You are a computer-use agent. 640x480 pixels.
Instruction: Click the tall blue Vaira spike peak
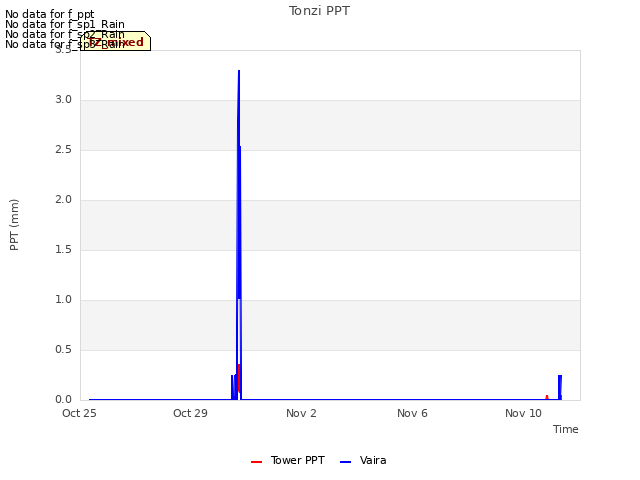[239, 72]
